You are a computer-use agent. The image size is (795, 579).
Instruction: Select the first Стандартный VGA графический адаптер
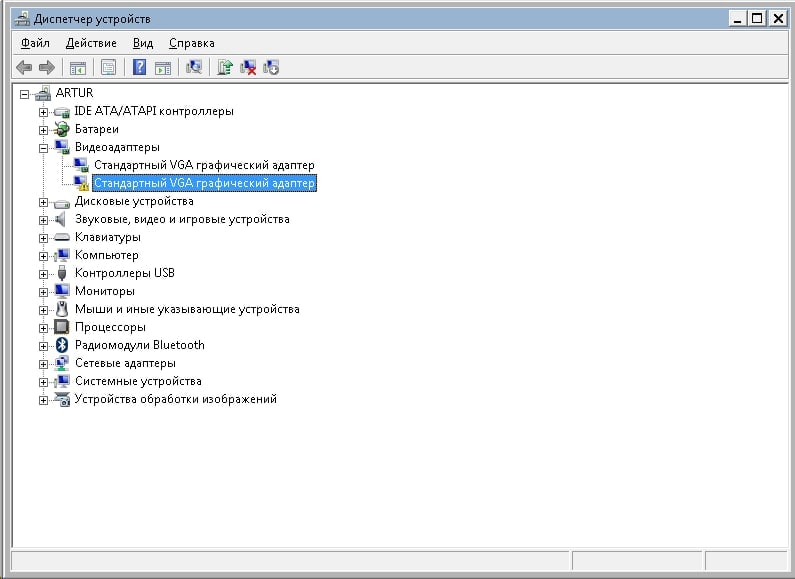(x=204, y=165)
